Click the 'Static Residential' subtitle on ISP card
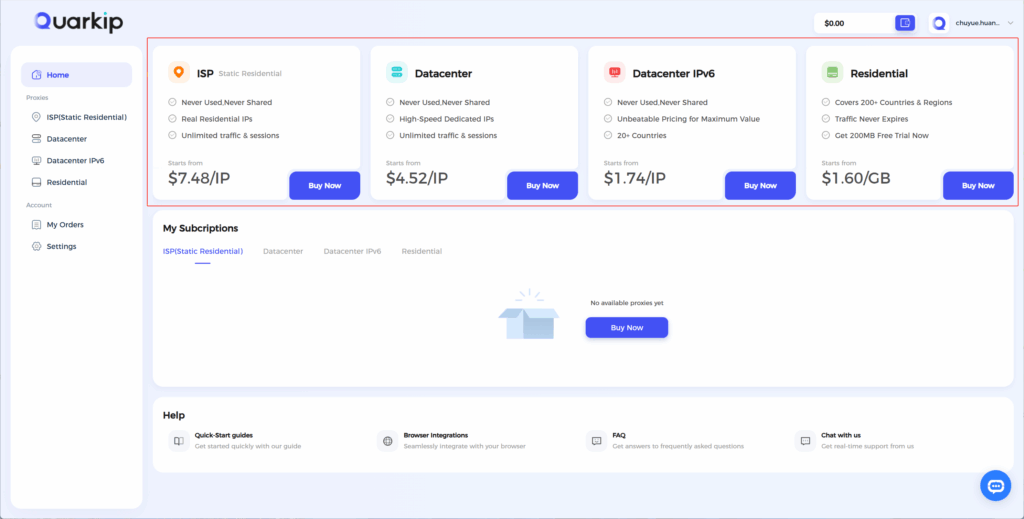 coord(250,74)
